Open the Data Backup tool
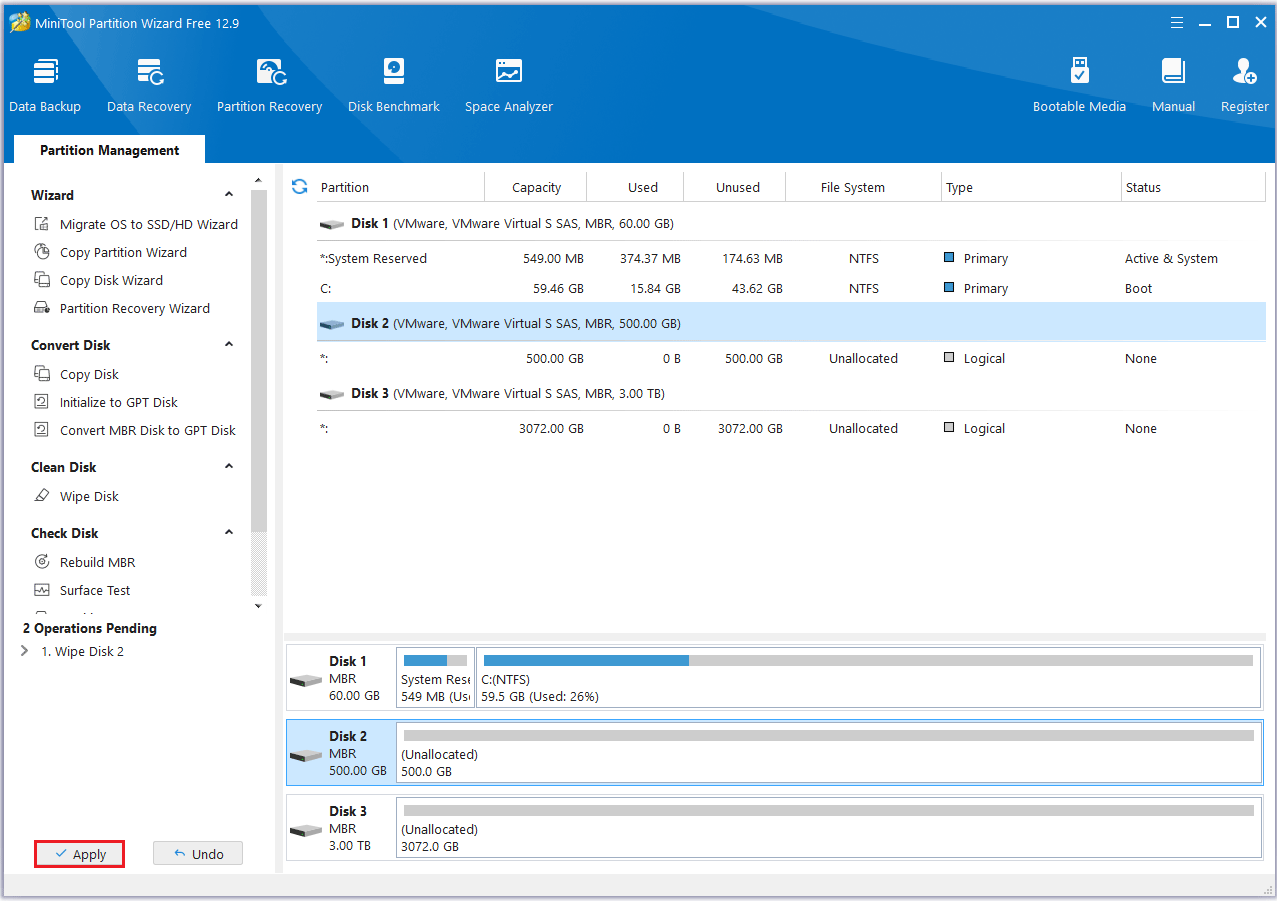Image resolution: width=1277 pixels, height=901 pixels. coord(45,85)
